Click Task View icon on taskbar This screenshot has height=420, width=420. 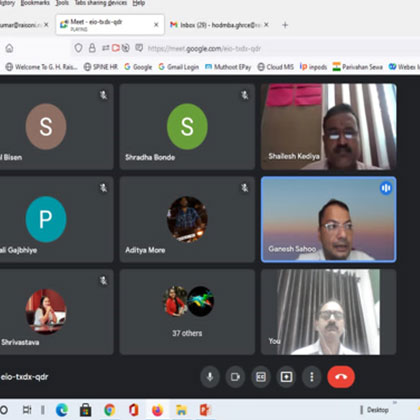pyautogui.click(x=27, y=410)
